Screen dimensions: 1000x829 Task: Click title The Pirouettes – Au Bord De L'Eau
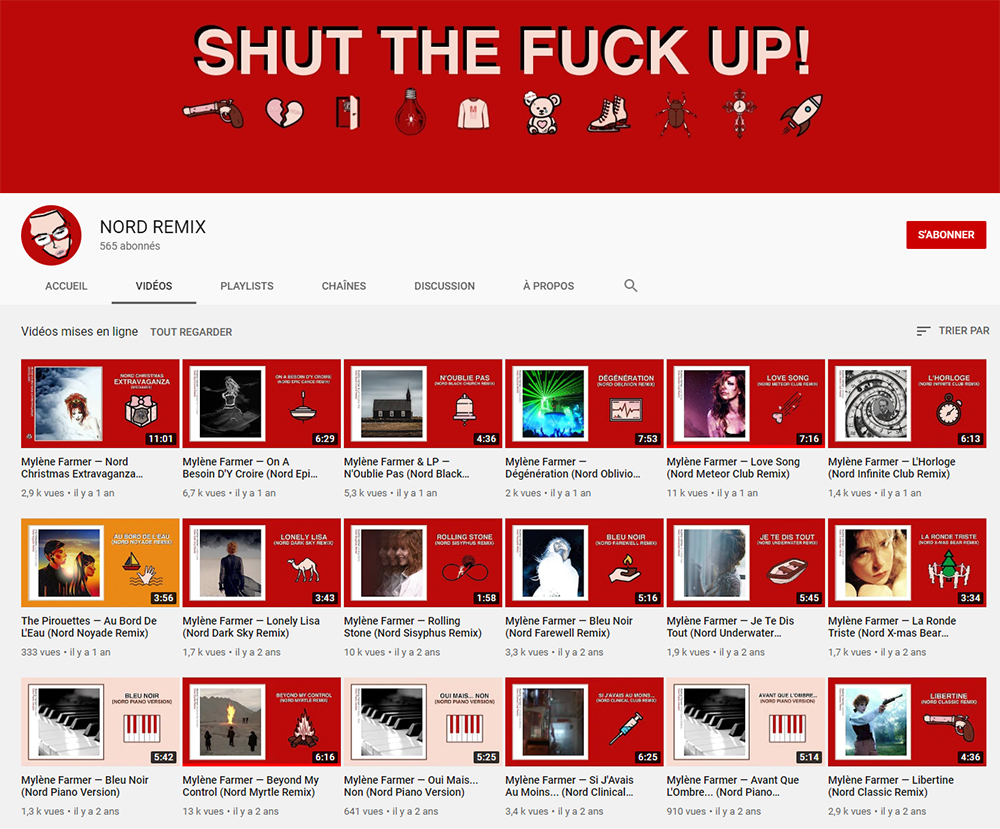(89, 627)
